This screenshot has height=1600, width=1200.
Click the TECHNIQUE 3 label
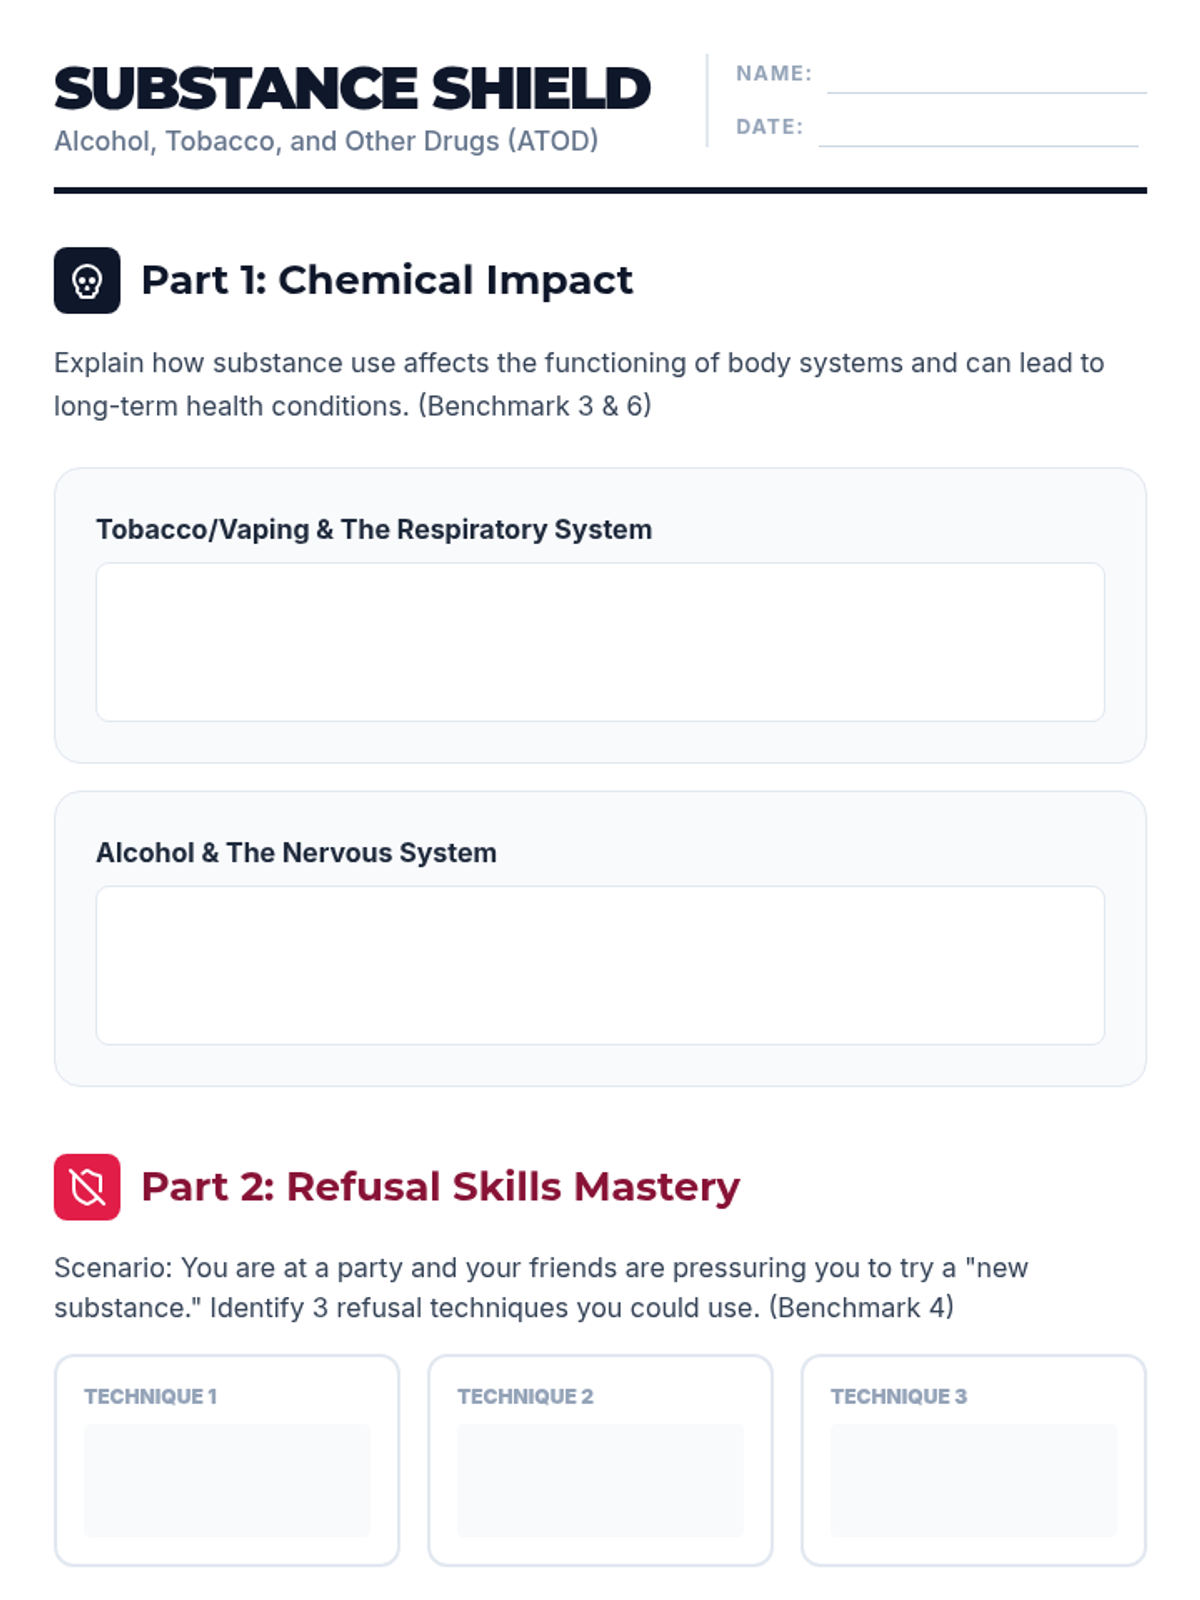898,1396
